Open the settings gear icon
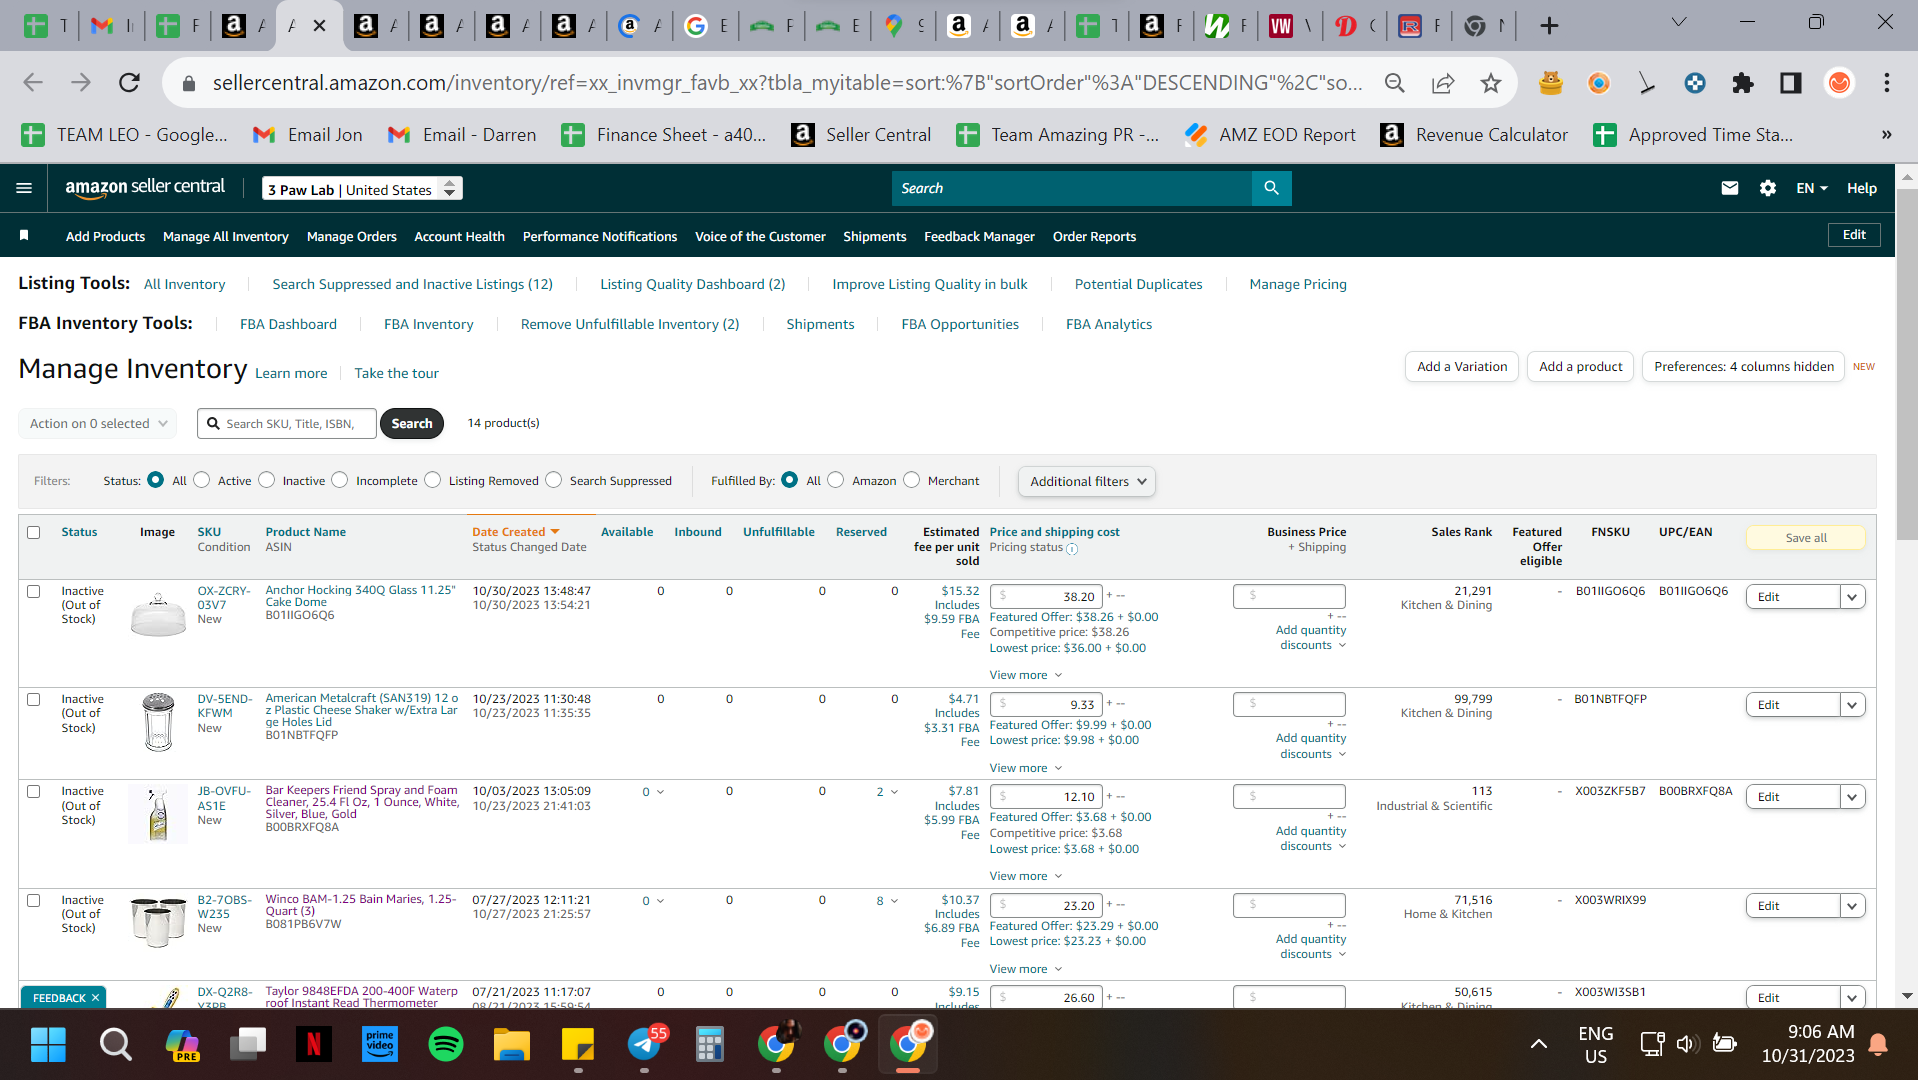1918x1080 pixels. (x=1767, y=188)
